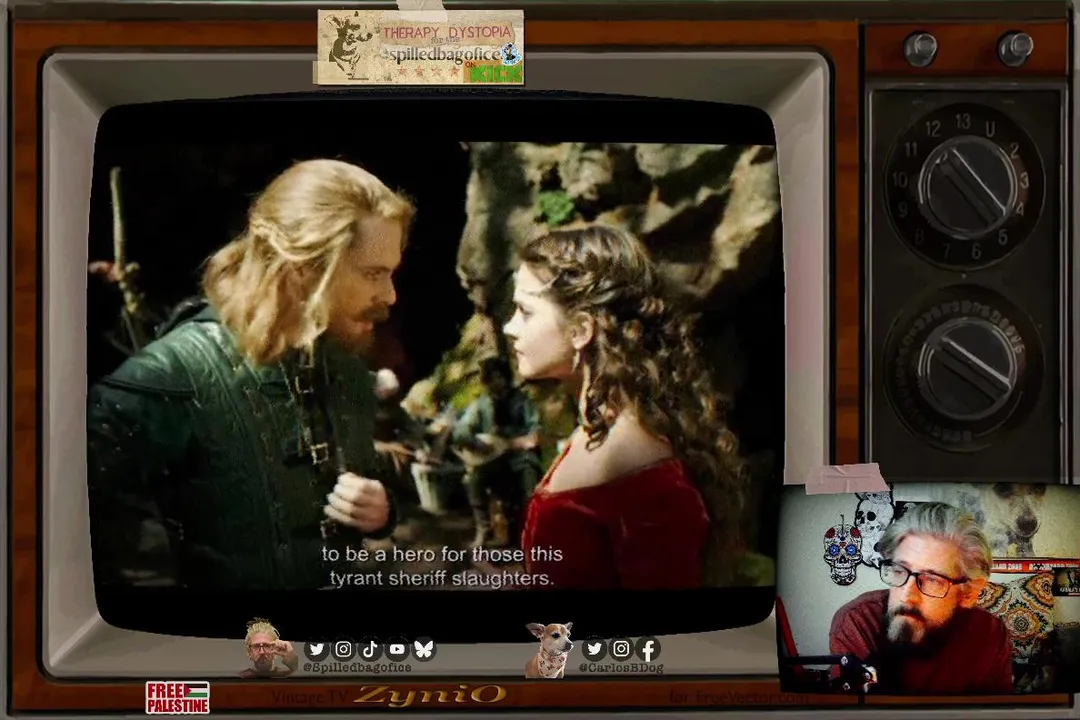Click the man's avatar beside the social icons

(x=265, y=648)
